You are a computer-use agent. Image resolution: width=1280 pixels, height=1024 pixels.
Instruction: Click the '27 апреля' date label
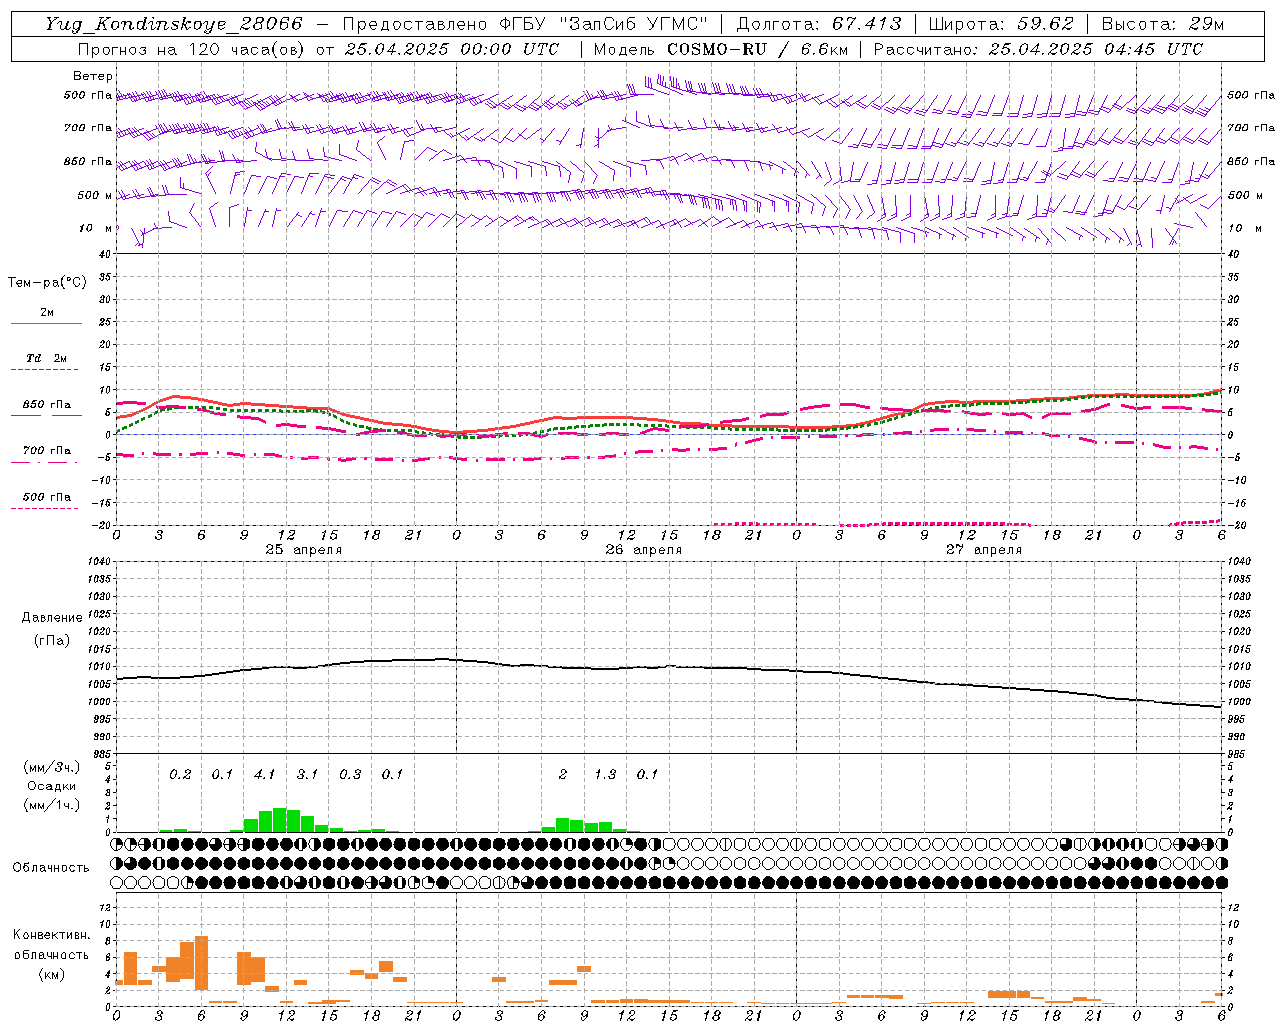pyautogui.click(x=983, y=550)
